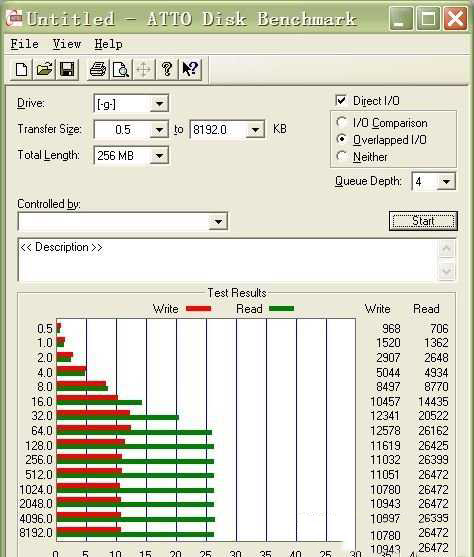Select the I/O Comparison radio button
The height and width of the screenshot is (557, 474).
(341, 123)
